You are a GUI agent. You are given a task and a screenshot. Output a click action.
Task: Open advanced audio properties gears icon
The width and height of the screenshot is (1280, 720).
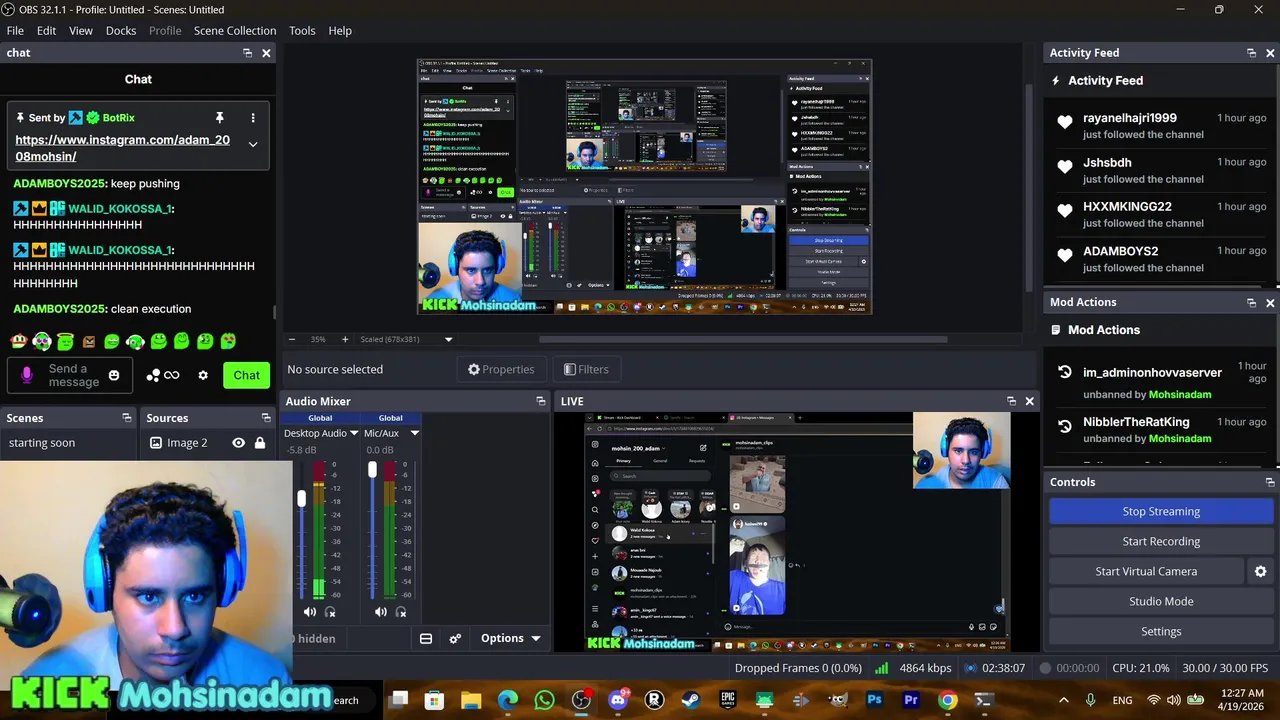coord(455,638)
